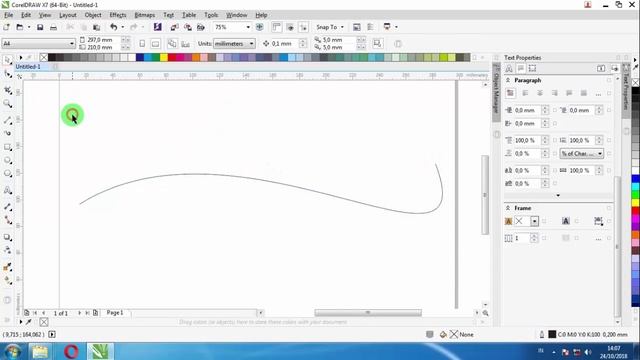Open Opera from the Windows taskbar
The width and height of the screenshot is (640, 360).
[x=71, y=351]
